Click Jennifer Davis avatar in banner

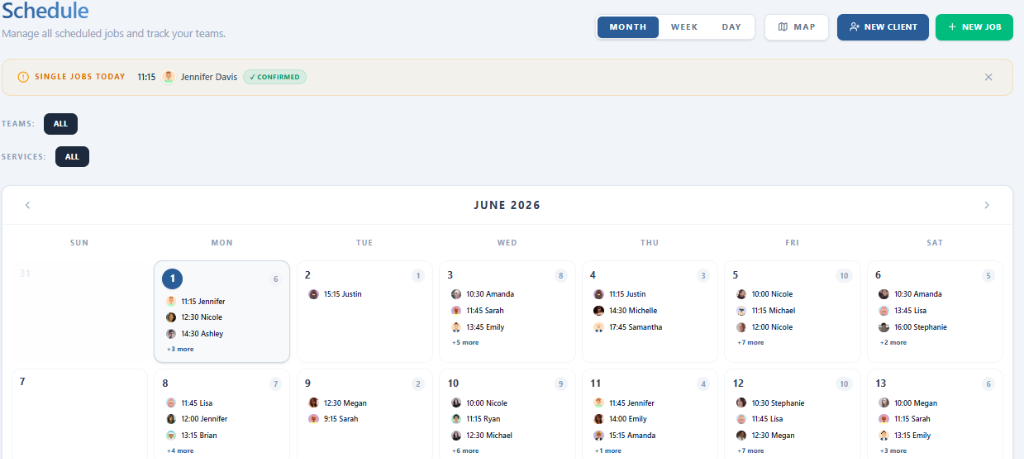pyautogui.click(x=168, y=77)
